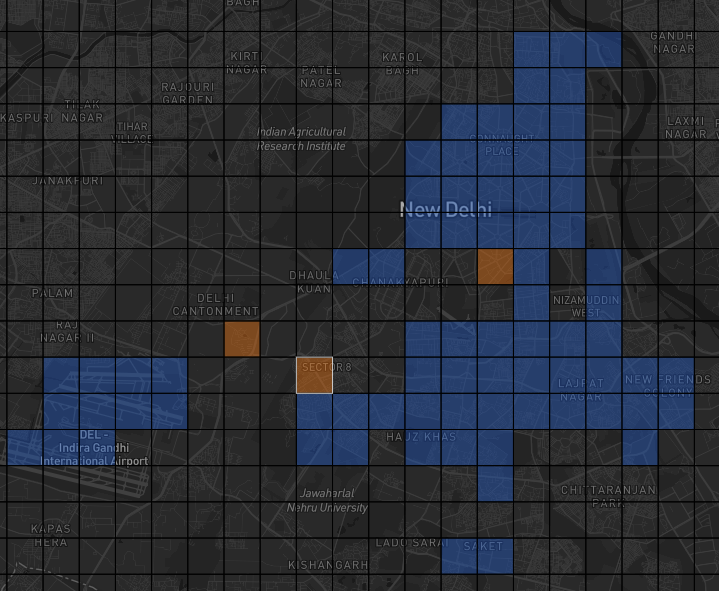
Task: Click the Janakpuri label
Action: tap(68, 181)
